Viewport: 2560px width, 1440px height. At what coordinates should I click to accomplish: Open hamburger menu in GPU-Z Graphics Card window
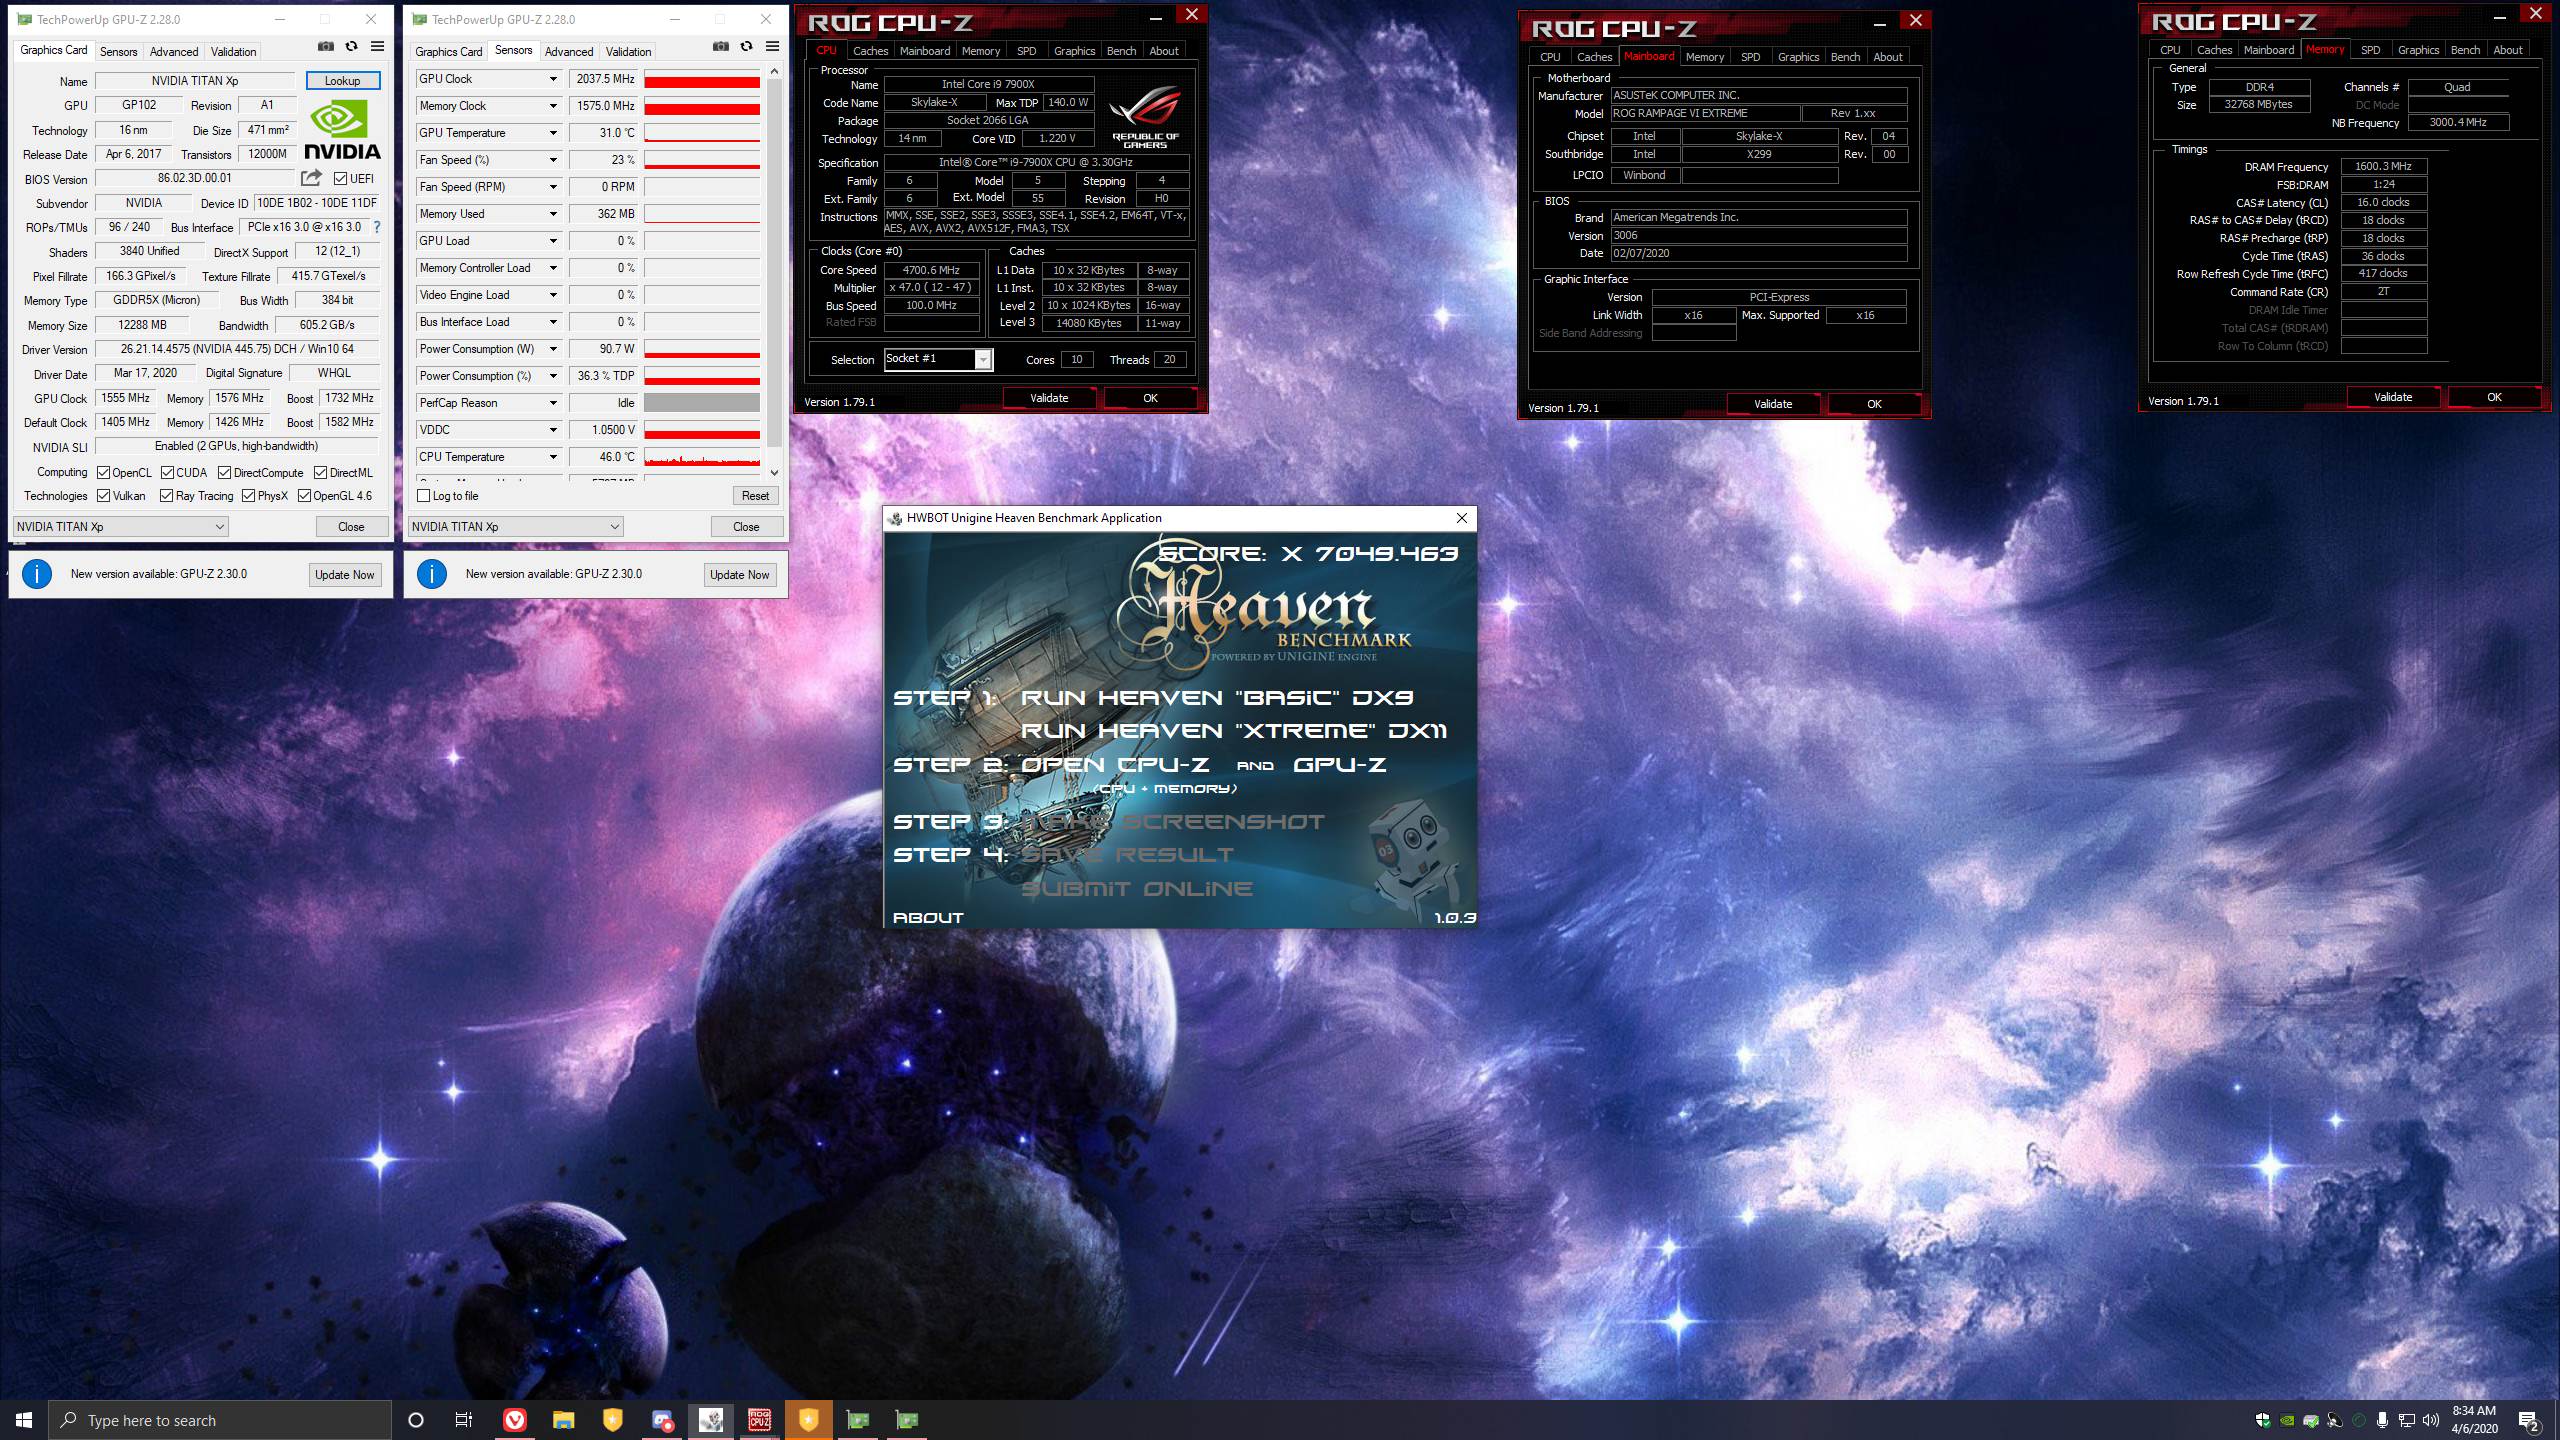coord(377,46)
